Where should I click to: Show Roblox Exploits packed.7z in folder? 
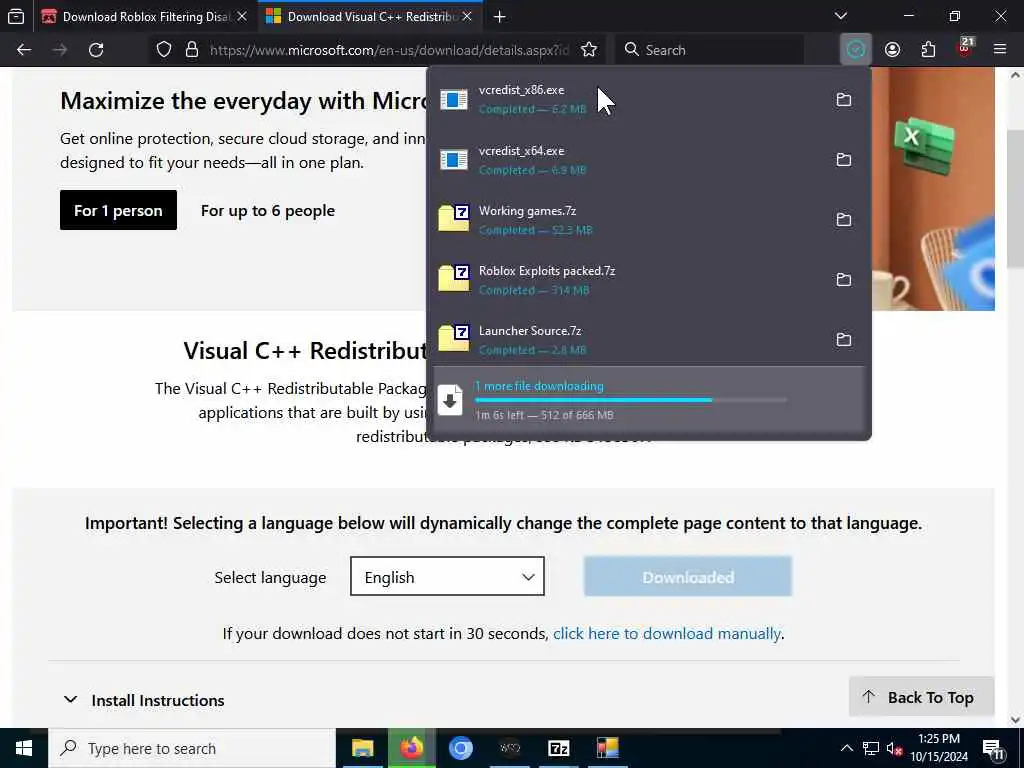click(x=844, y=280)
